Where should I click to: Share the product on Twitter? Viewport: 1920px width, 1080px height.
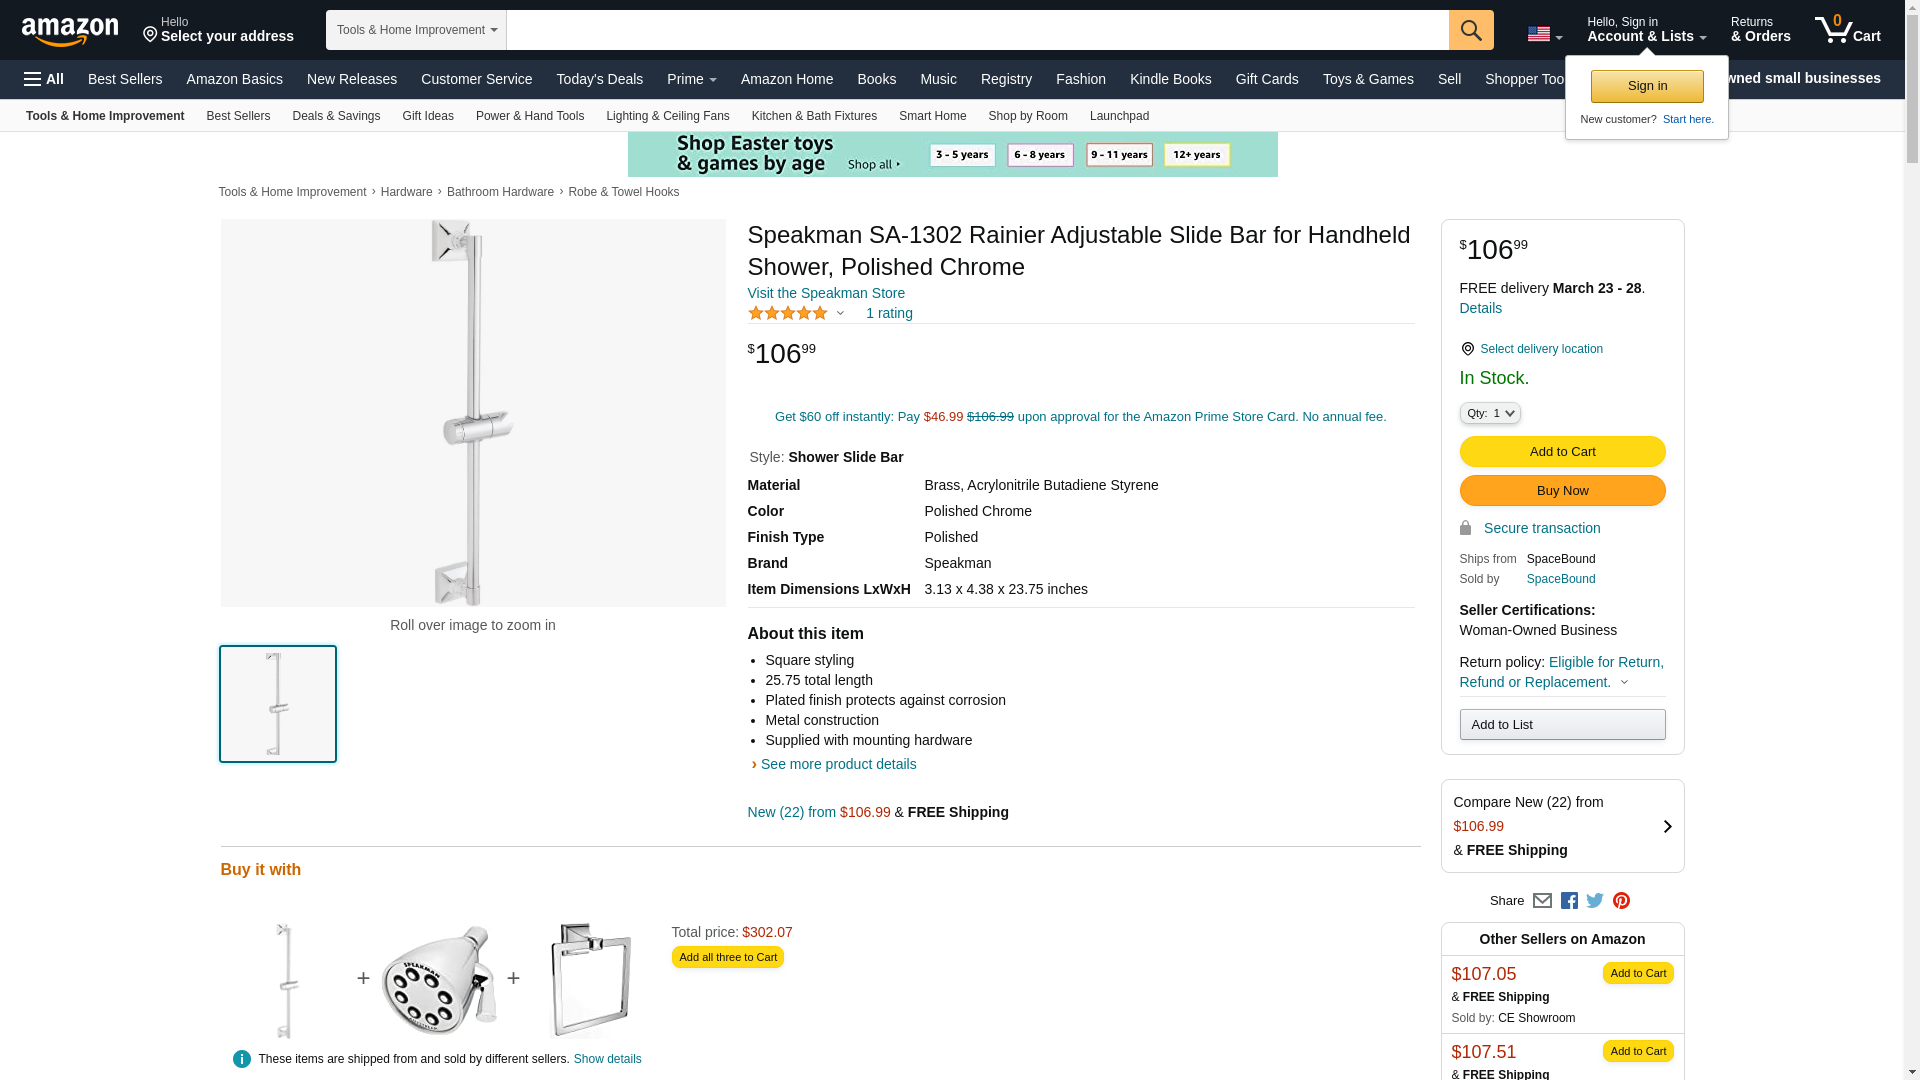tap(1595, 901)
